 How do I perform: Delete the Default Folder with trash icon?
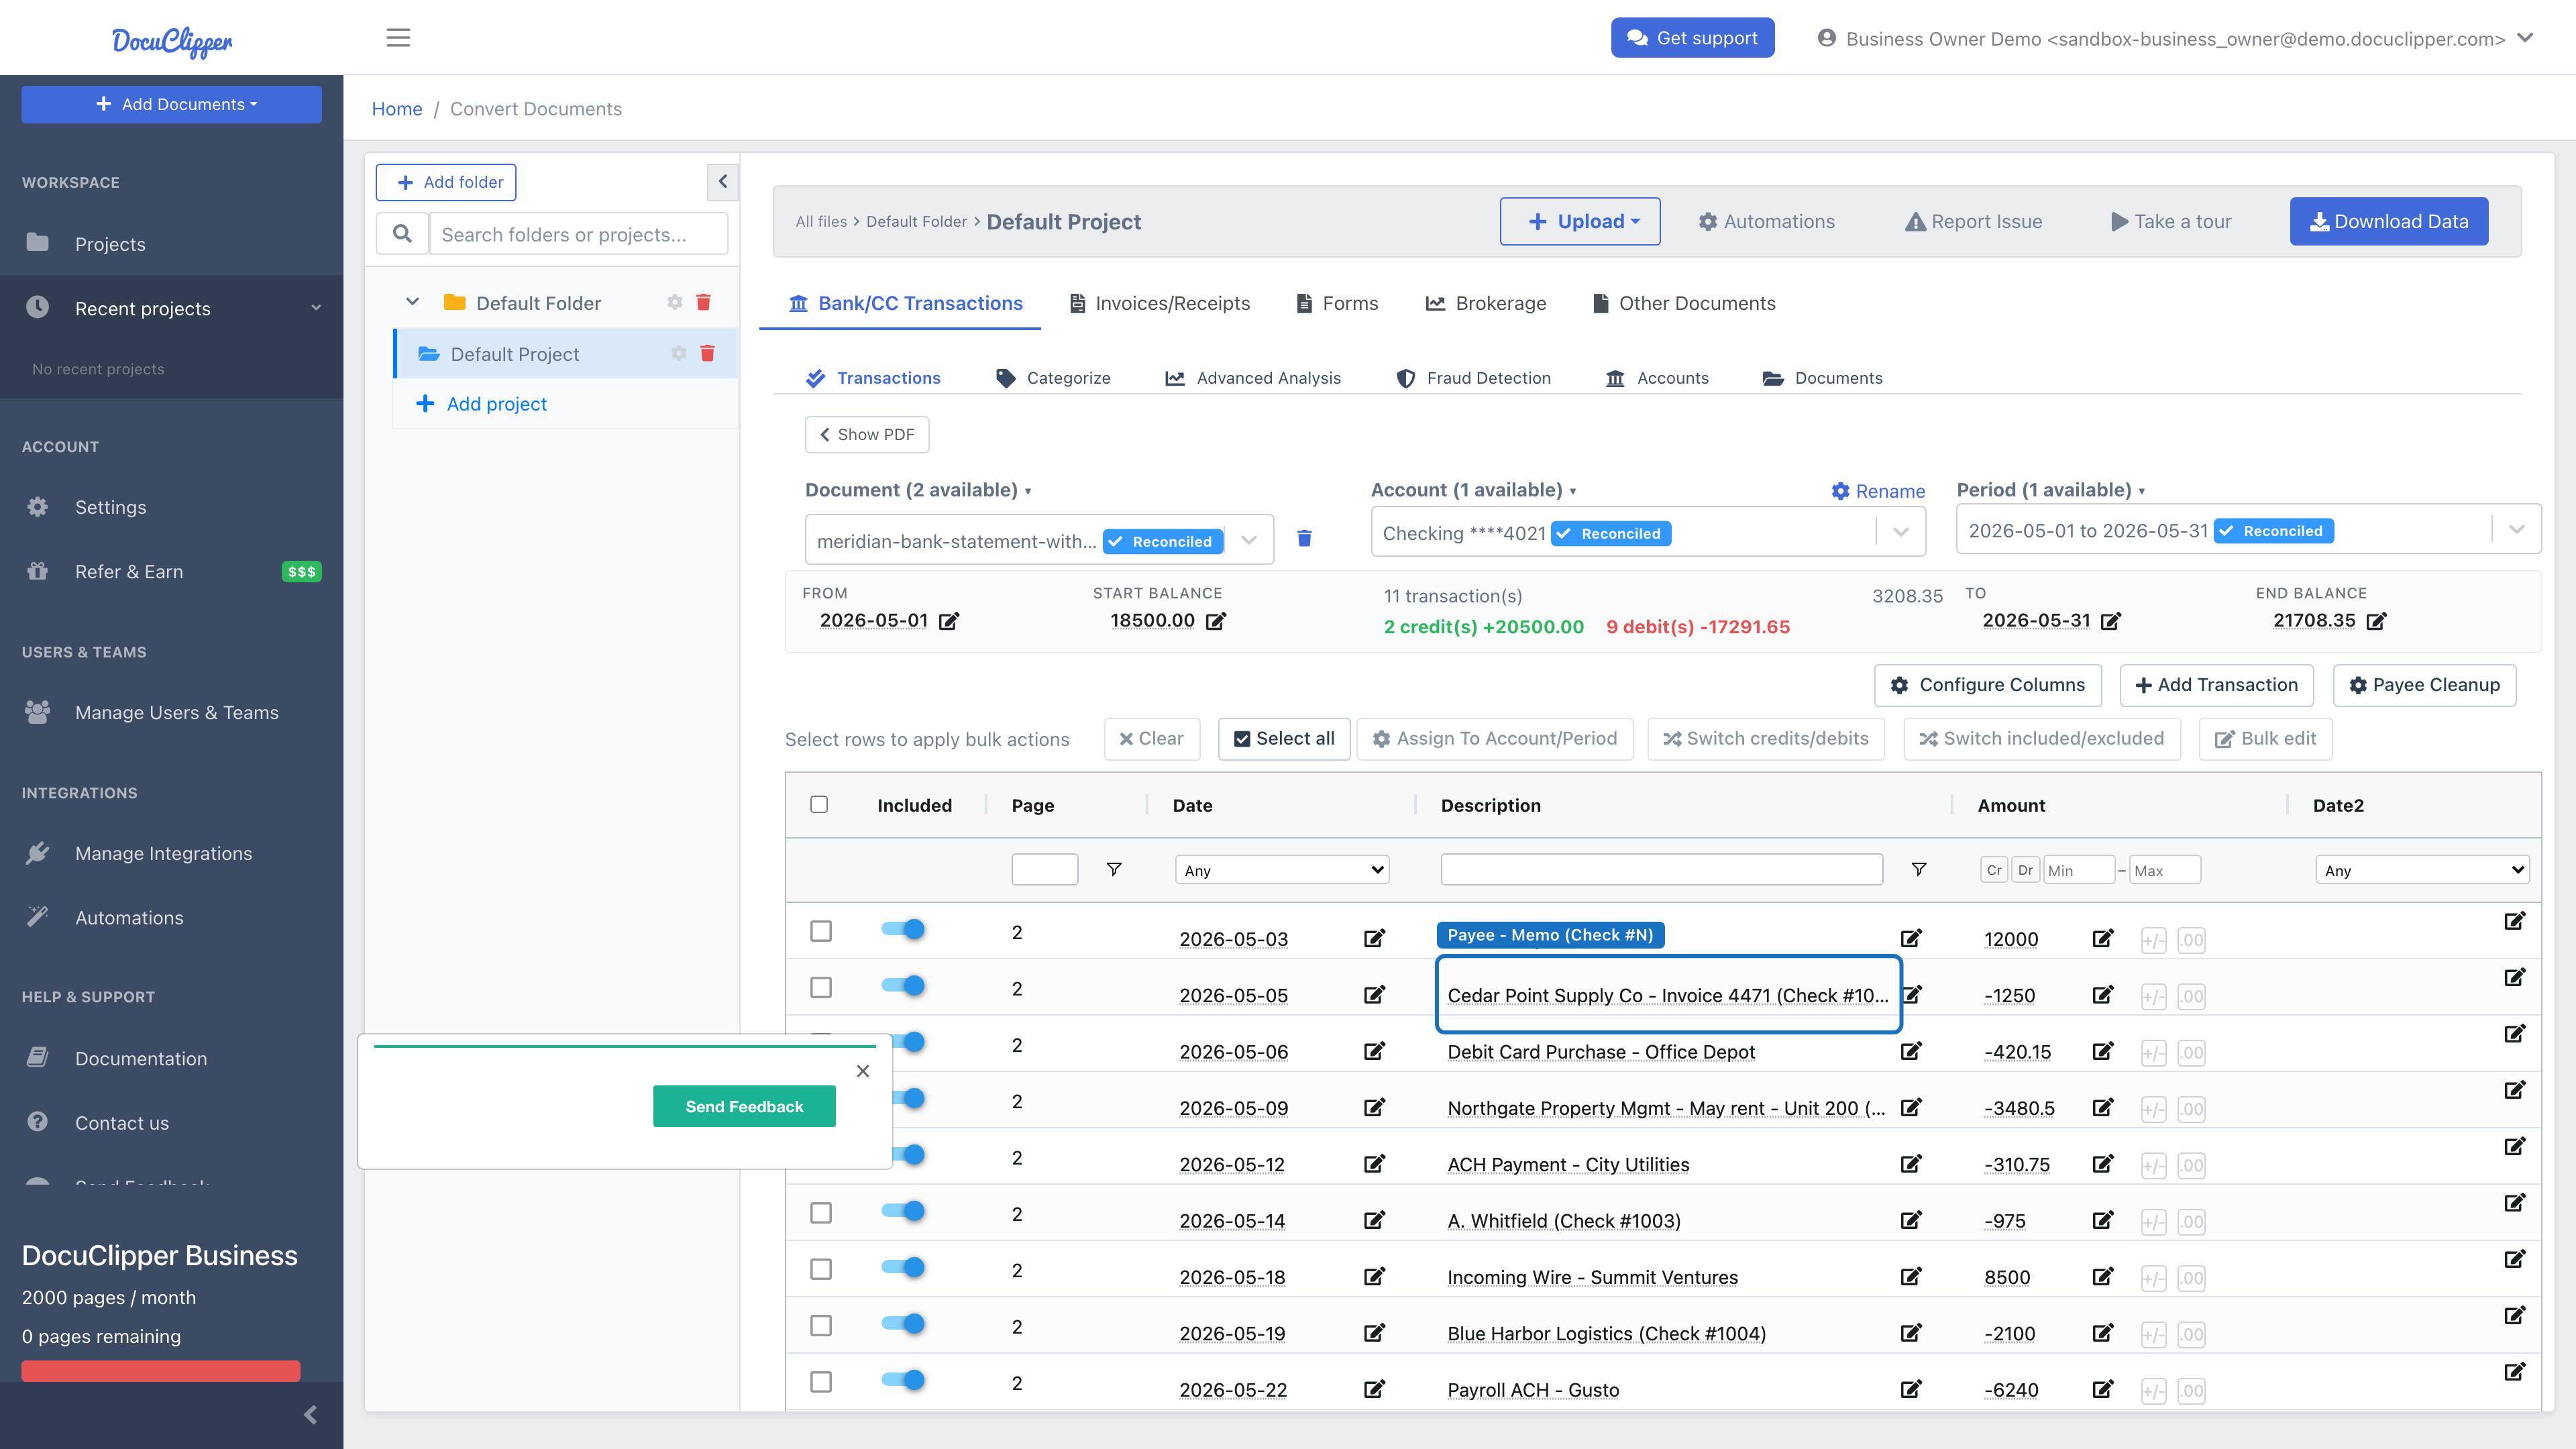click(703, 302)
